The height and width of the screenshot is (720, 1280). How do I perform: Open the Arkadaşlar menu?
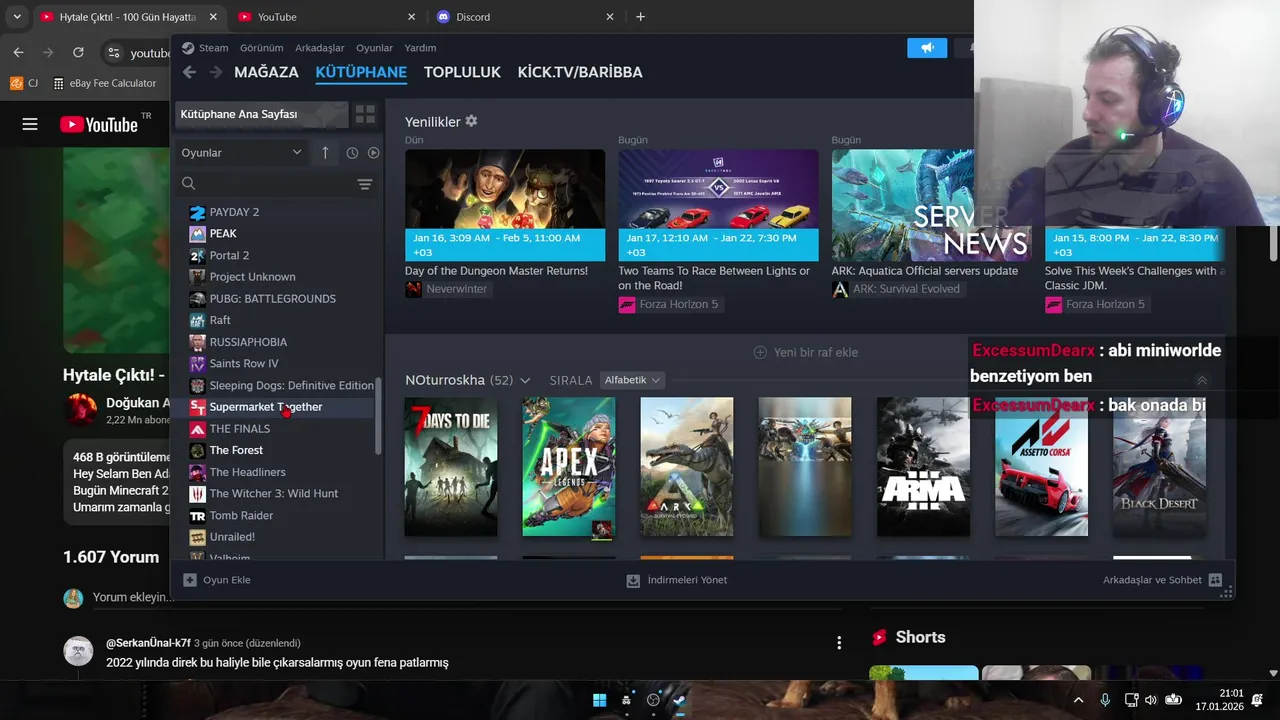[x=319, y=47]
